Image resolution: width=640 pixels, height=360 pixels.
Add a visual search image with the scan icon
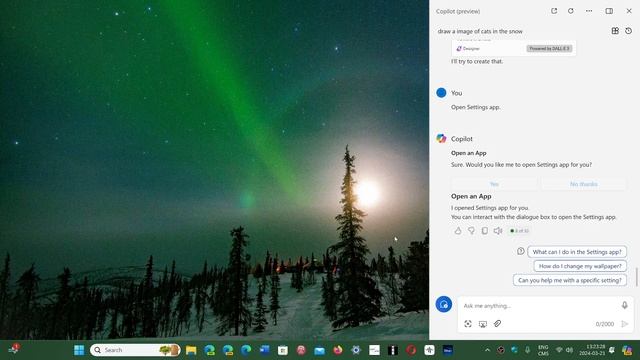coord(468,324)
